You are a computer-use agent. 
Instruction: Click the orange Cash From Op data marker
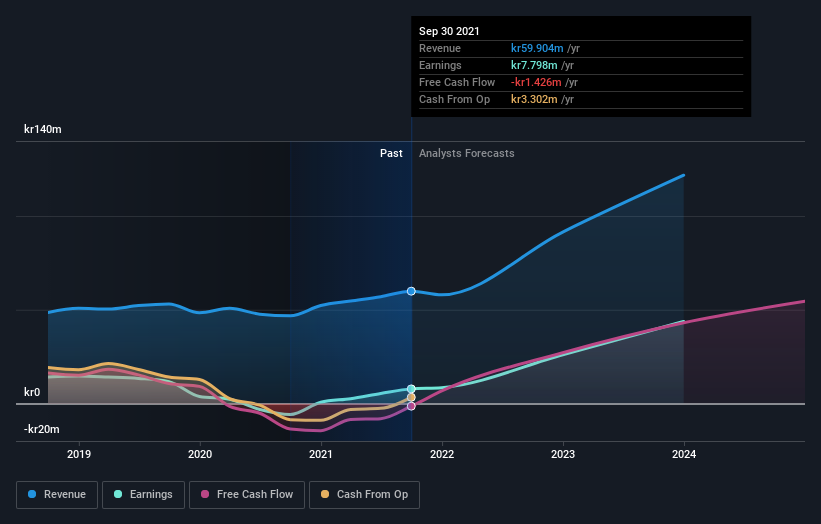(x=411, y=398)
